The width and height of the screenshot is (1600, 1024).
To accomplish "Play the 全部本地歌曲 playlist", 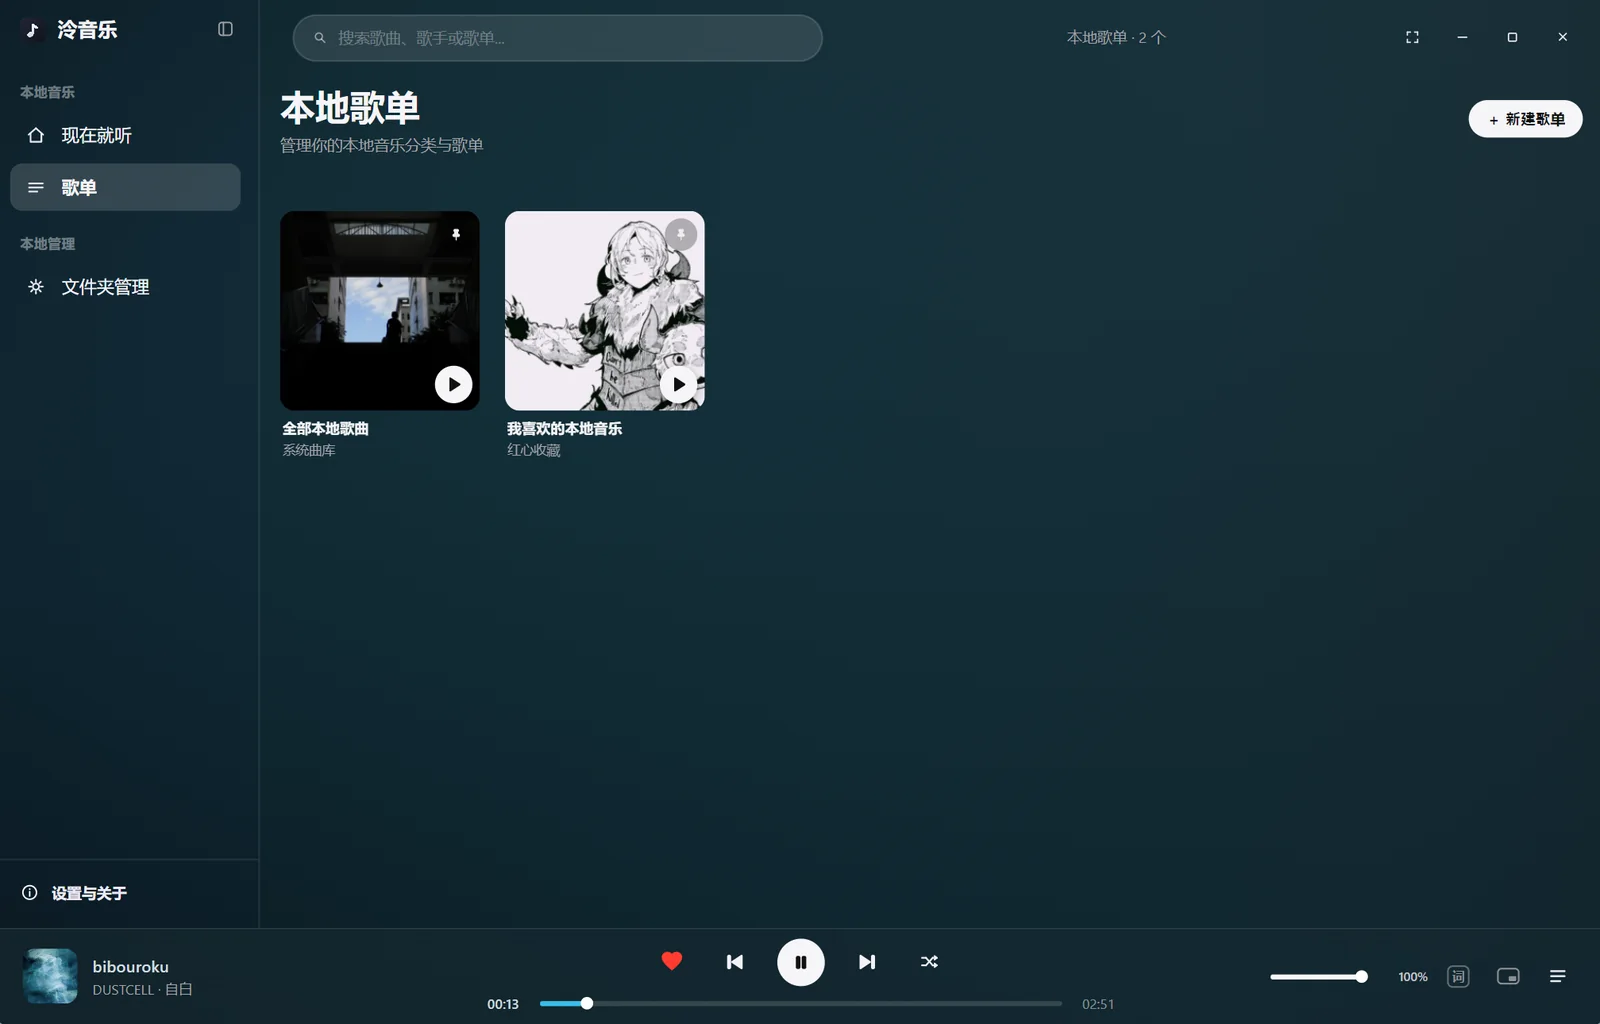I will (x=454, y=384).
